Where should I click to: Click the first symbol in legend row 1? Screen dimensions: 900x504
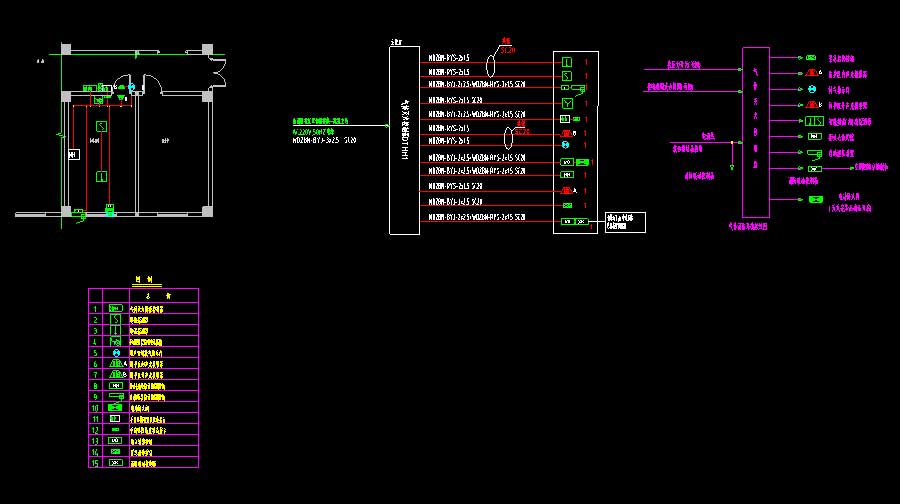[115, 308]
